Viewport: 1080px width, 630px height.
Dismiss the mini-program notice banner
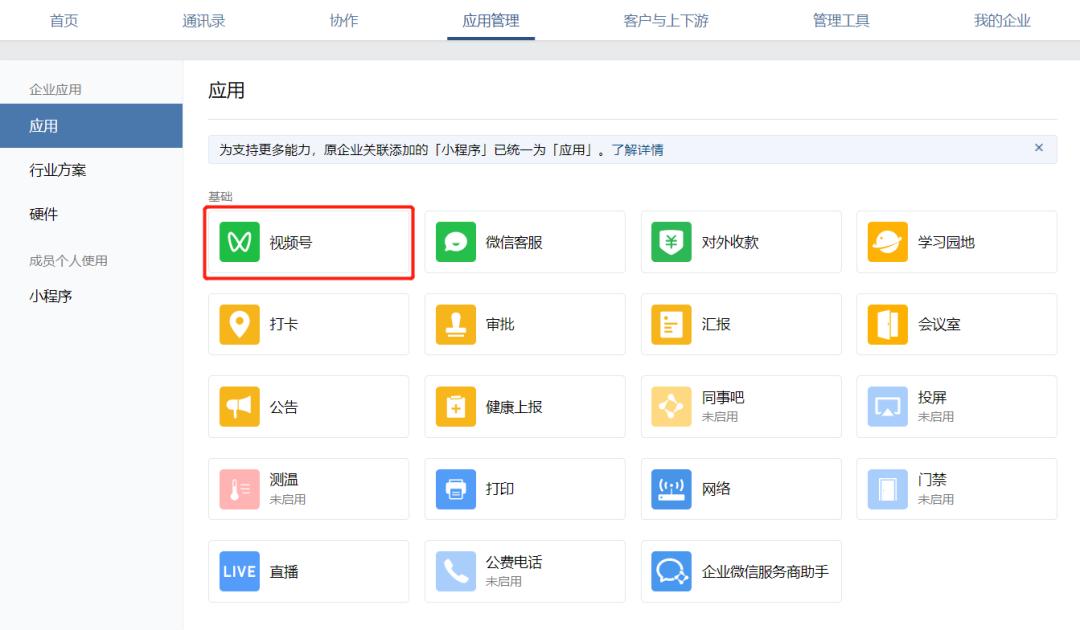1037,147
